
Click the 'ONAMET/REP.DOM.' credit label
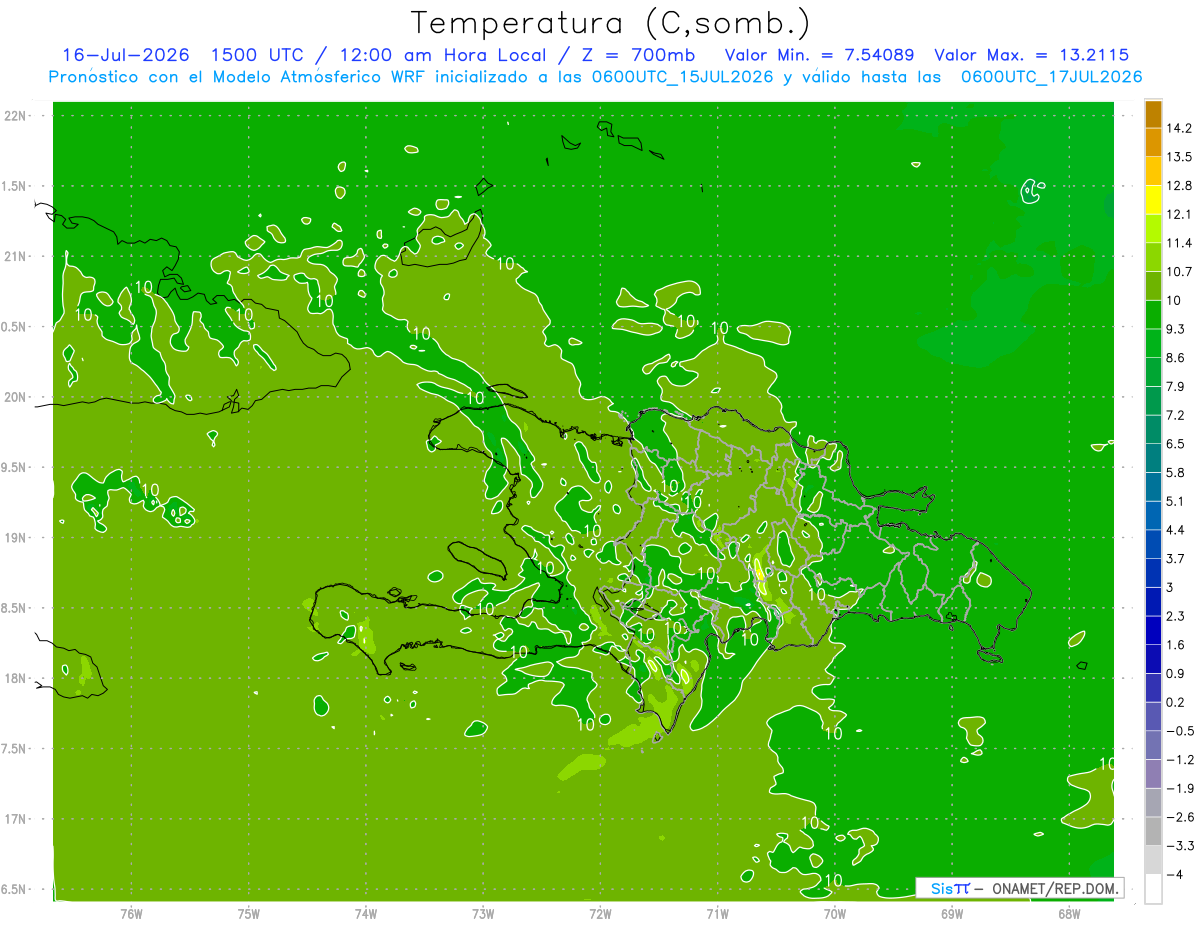1054,888
